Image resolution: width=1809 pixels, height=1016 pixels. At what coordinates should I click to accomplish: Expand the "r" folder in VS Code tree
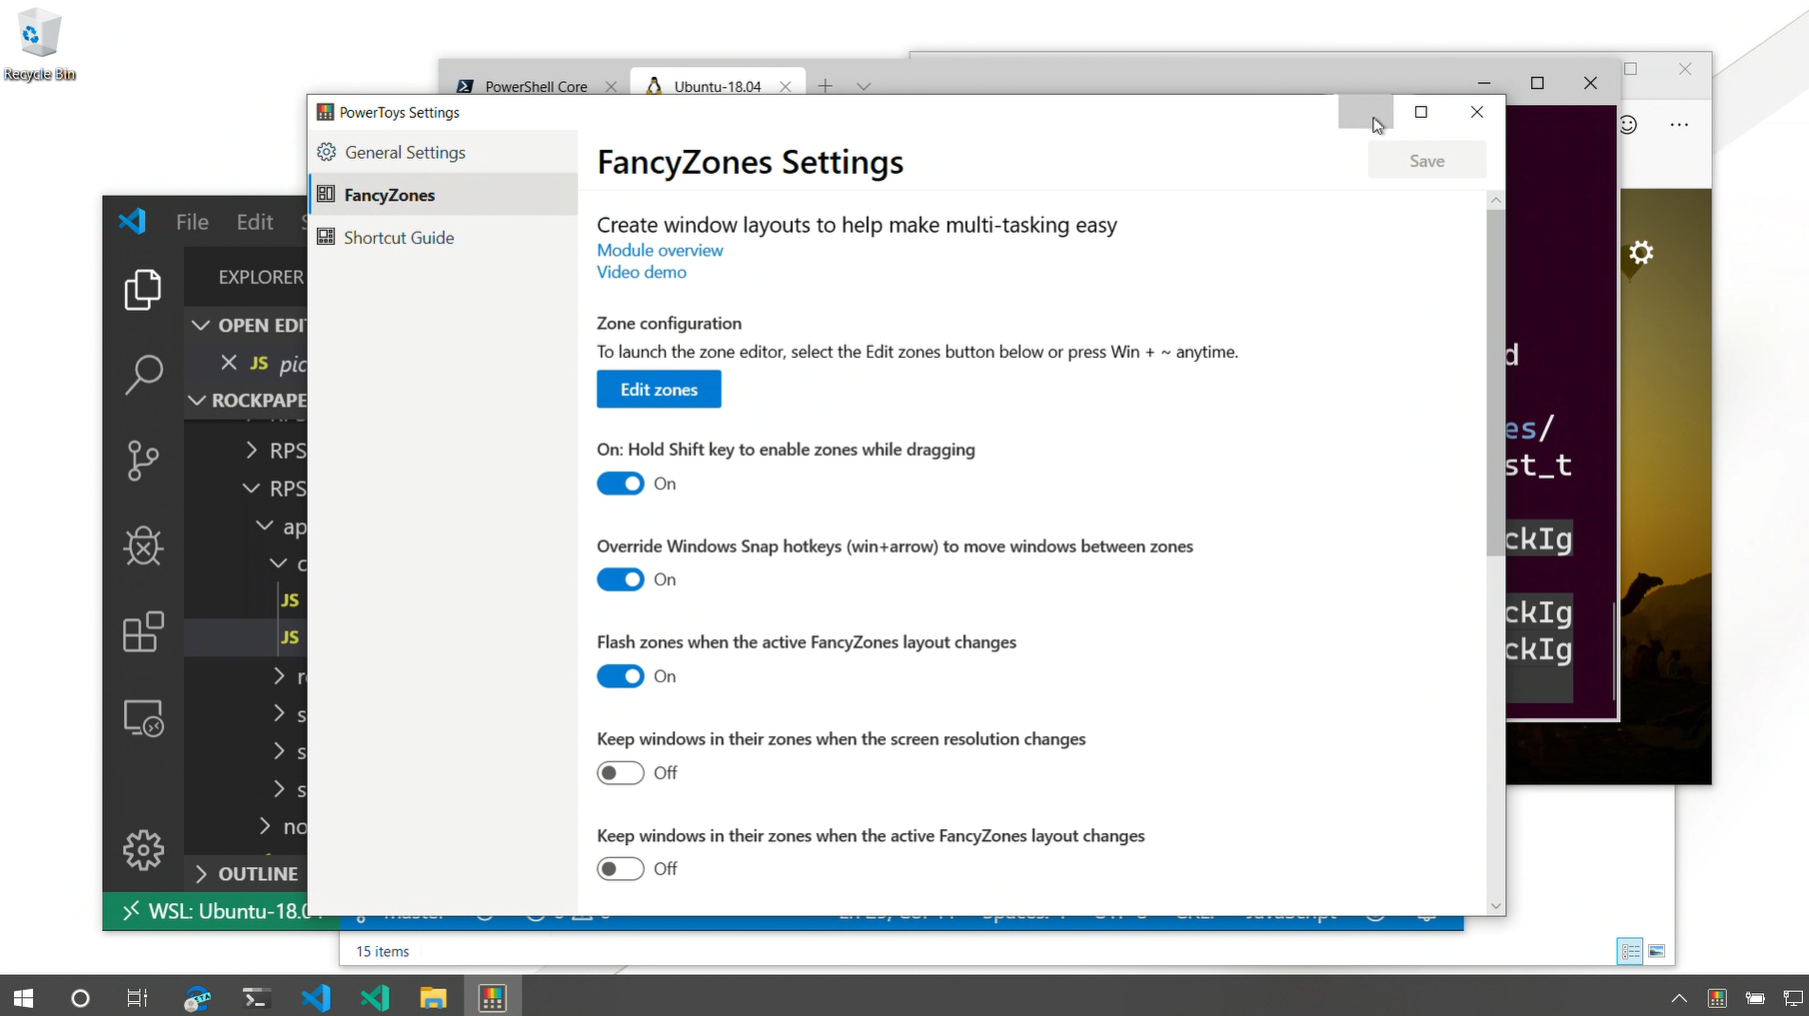(x=279, y=677)
